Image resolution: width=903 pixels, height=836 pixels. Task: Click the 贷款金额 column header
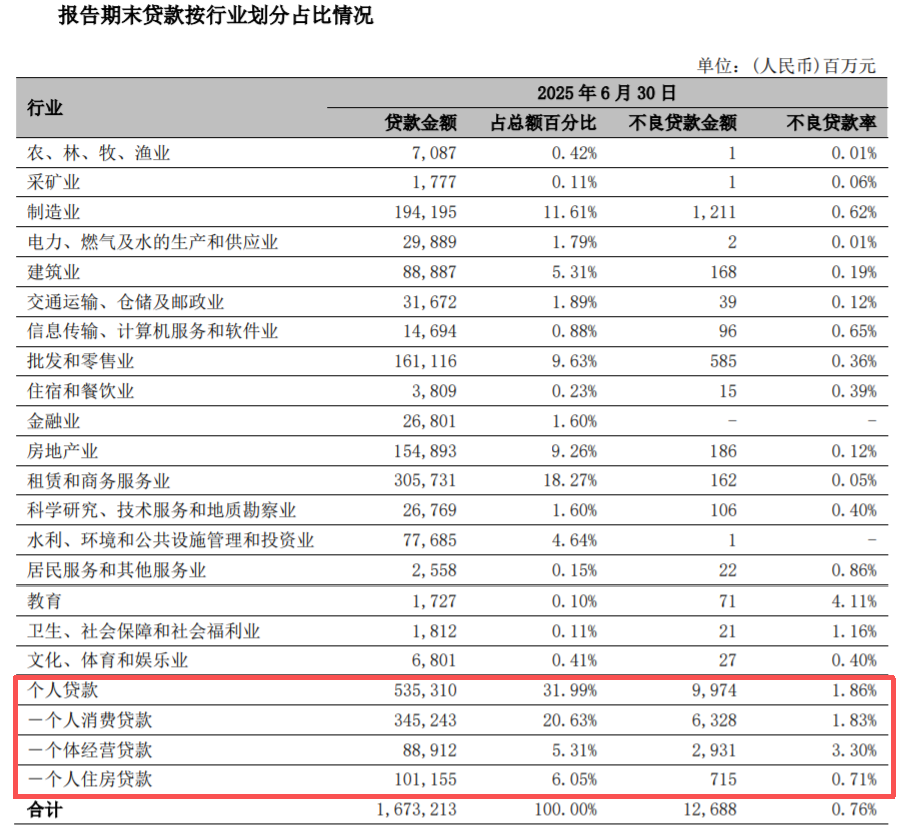click(420, 123)
